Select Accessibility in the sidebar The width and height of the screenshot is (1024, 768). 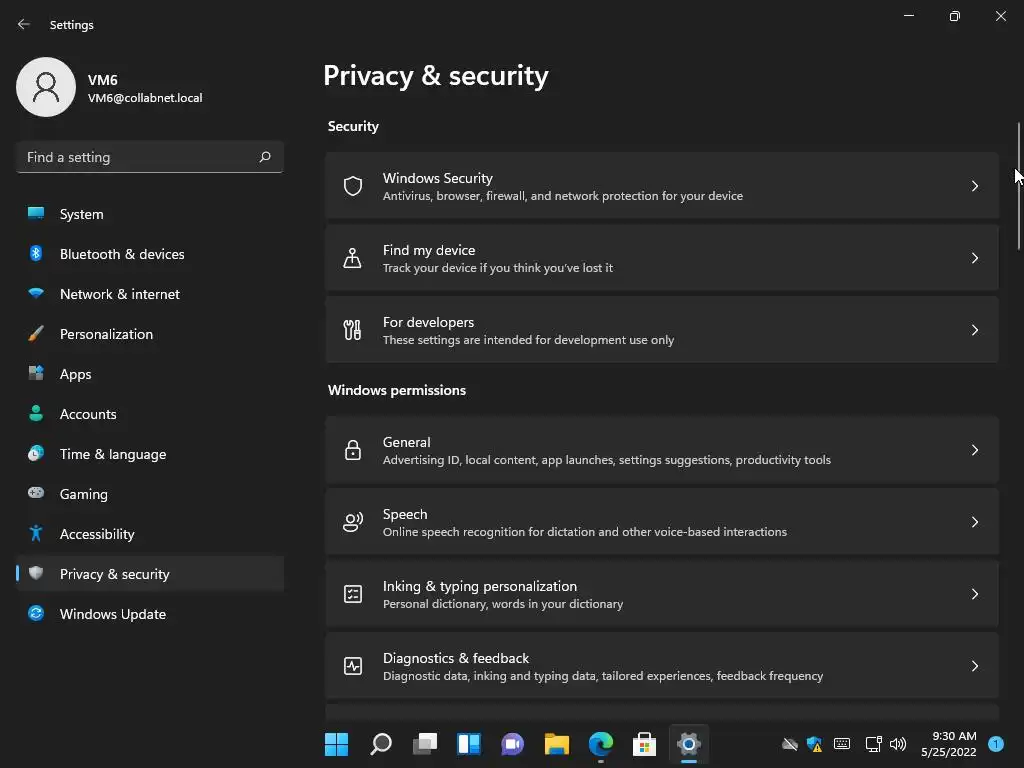click(150, 534)
